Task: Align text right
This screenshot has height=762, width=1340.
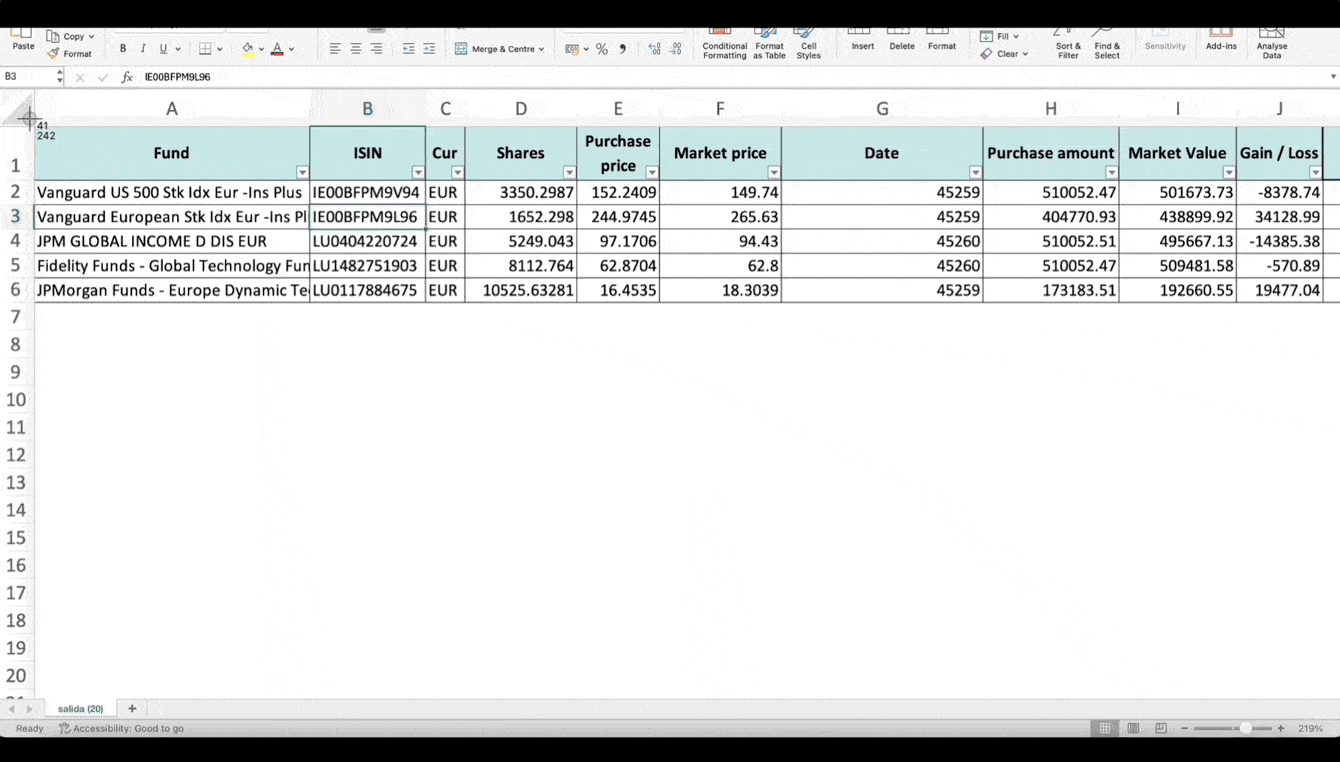Action: 376,48
